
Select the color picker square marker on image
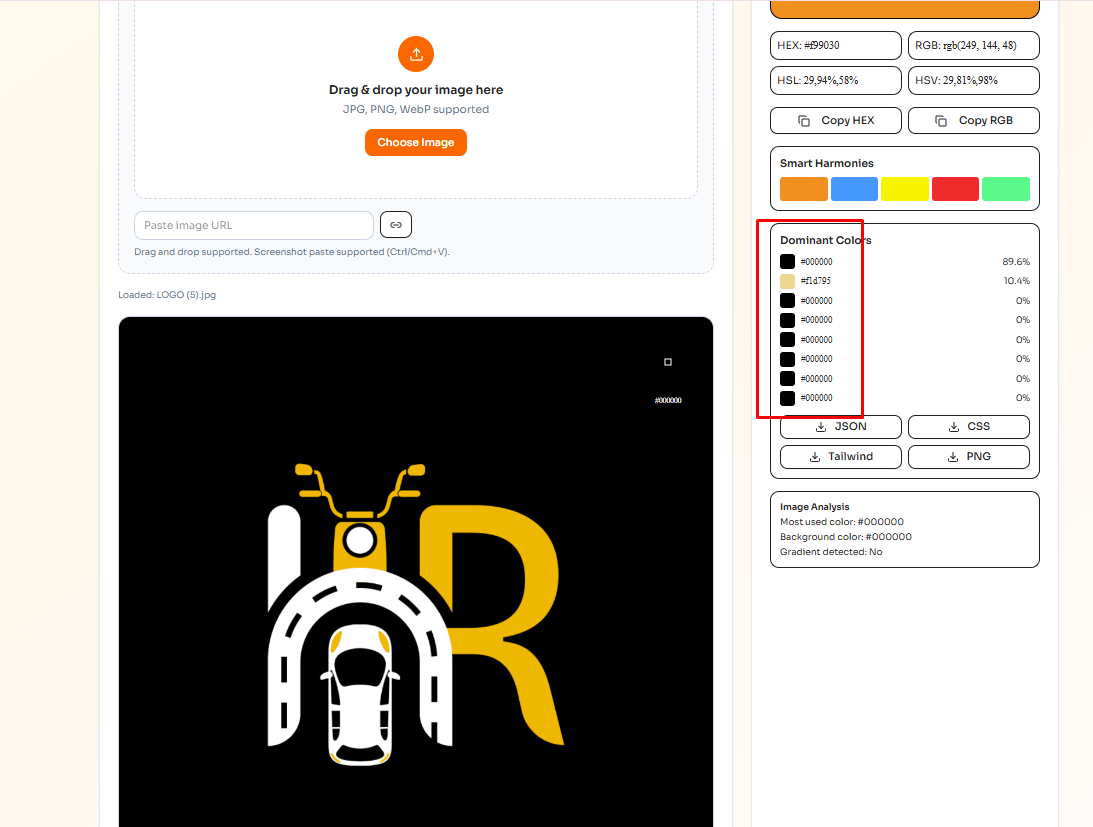coord(668,362)
